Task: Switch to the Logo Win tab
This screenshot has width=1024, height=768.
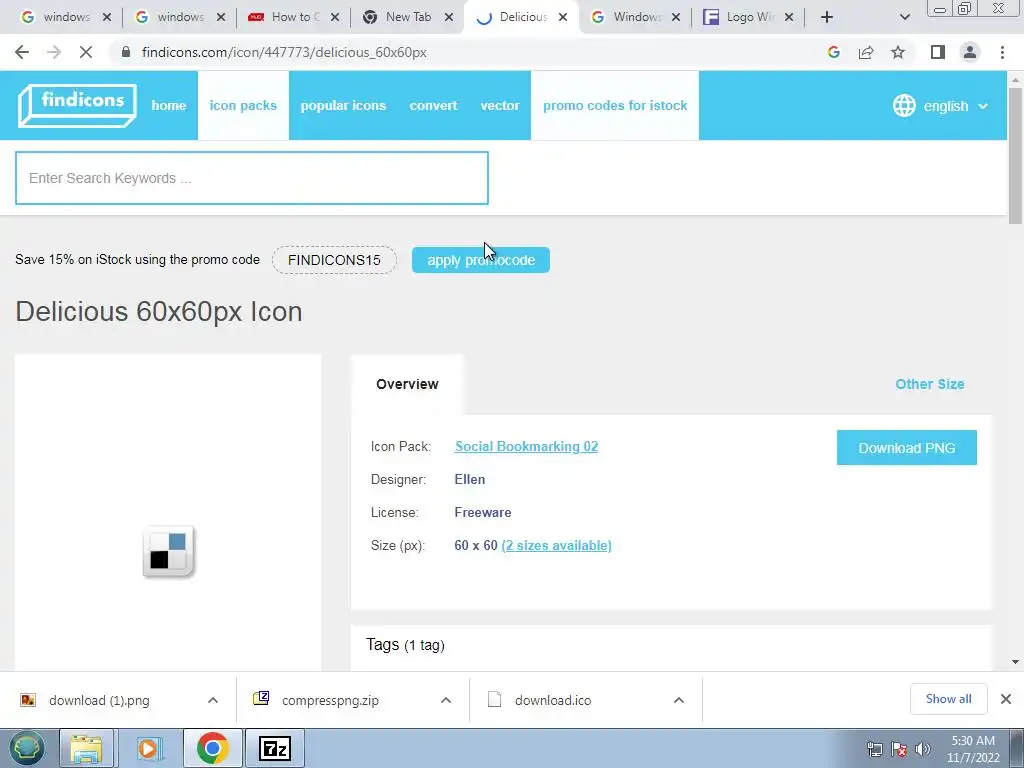Action: 750,17
